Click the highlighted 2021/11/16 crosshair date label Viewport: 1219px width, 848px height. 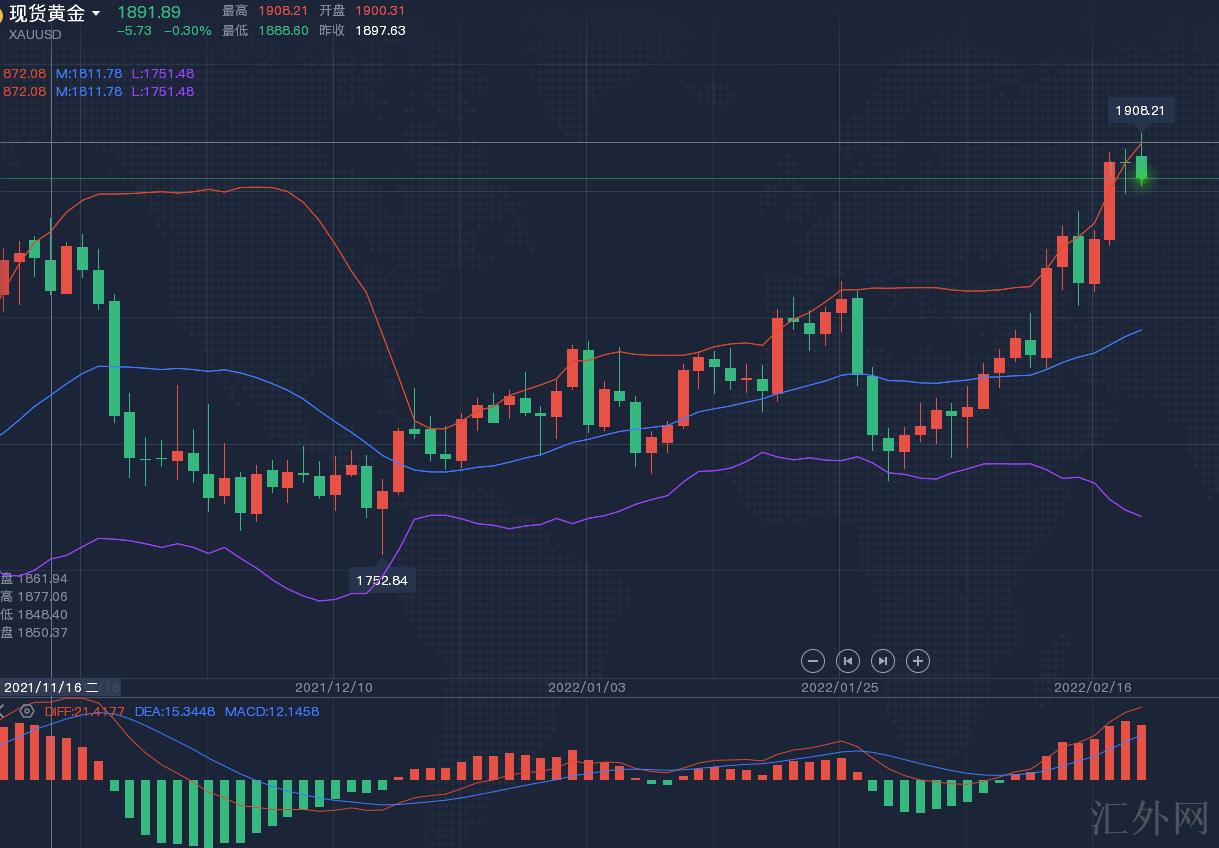click(50, 687)
